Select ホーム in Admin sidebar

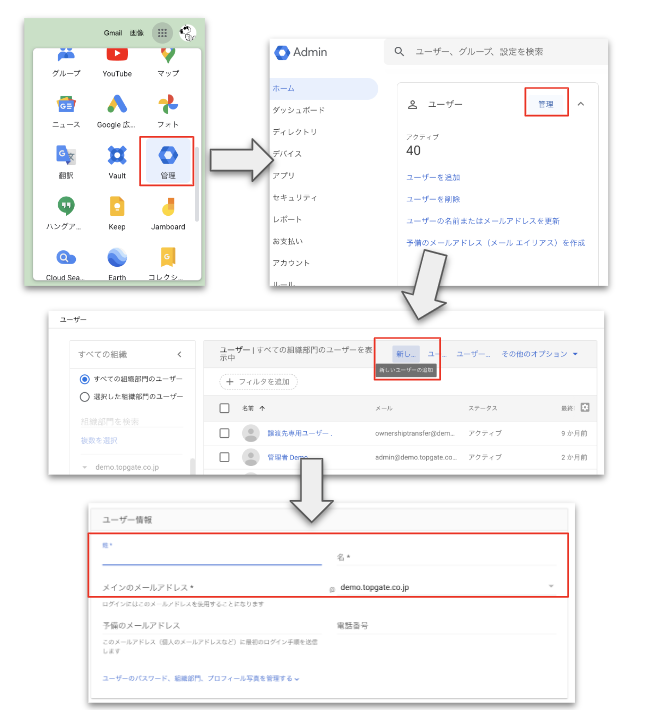pos(324,89)
